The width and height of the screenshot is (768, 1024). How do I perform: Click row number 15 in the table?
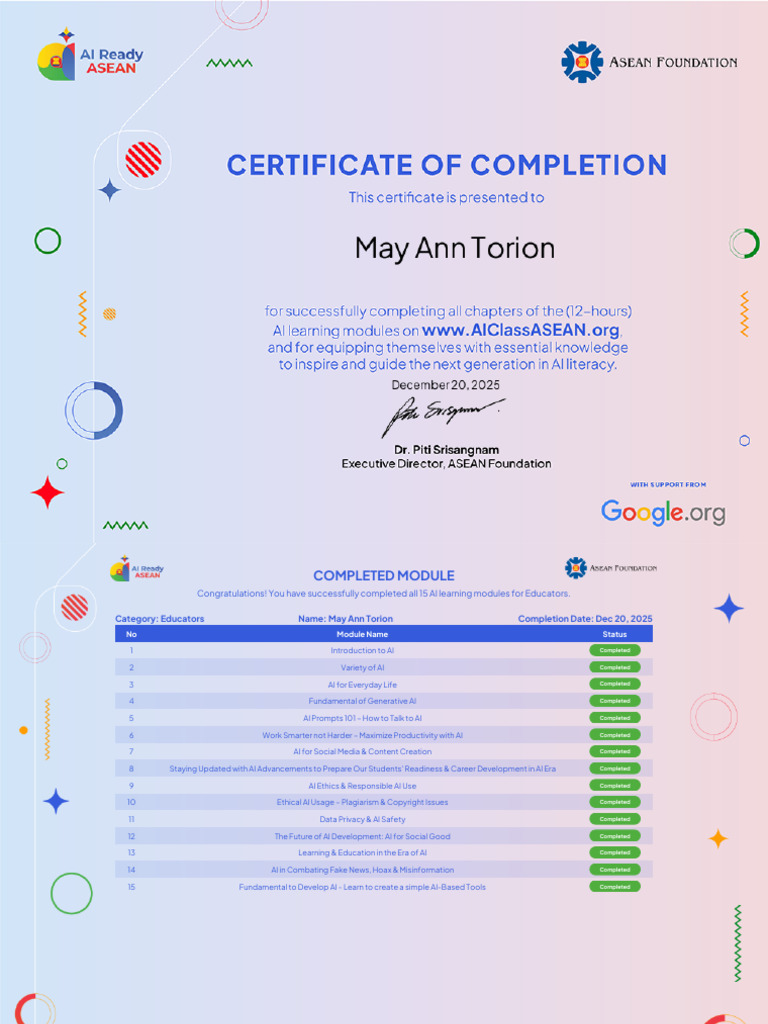click(131, 887)
